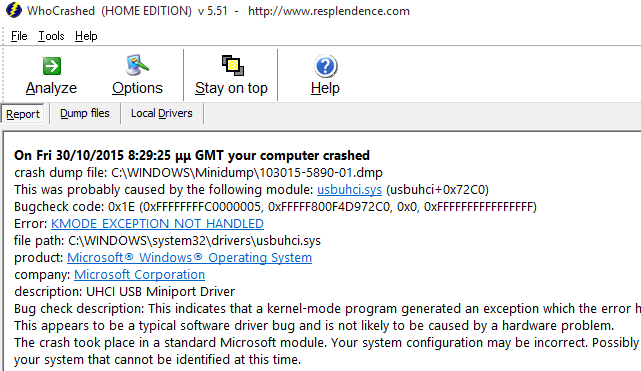The height and width of the screenshot is (371, 641).
Task: Open the Microsoft Corporation company link
Action: coord(139,275)
